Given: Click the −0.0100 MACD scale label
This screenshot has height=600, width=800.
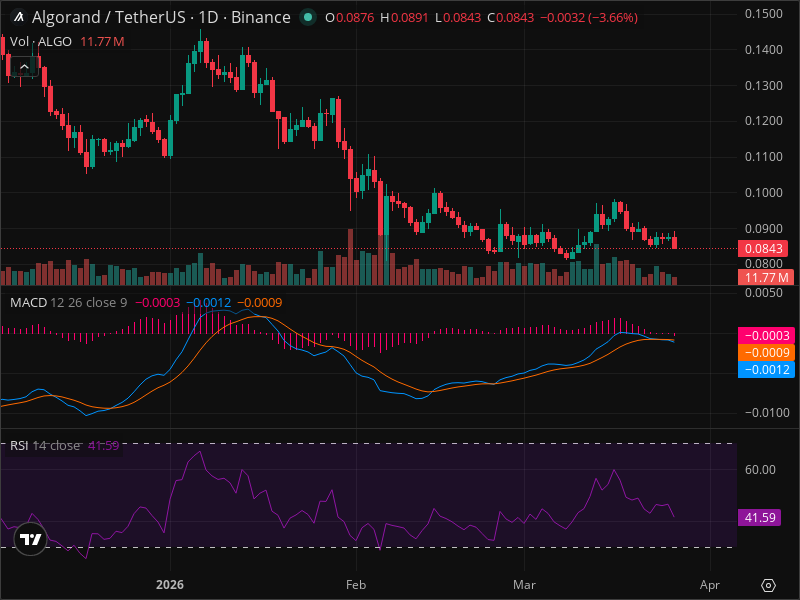Looking at the screenshot, I should pyautogui.click(x=766, y=412).
